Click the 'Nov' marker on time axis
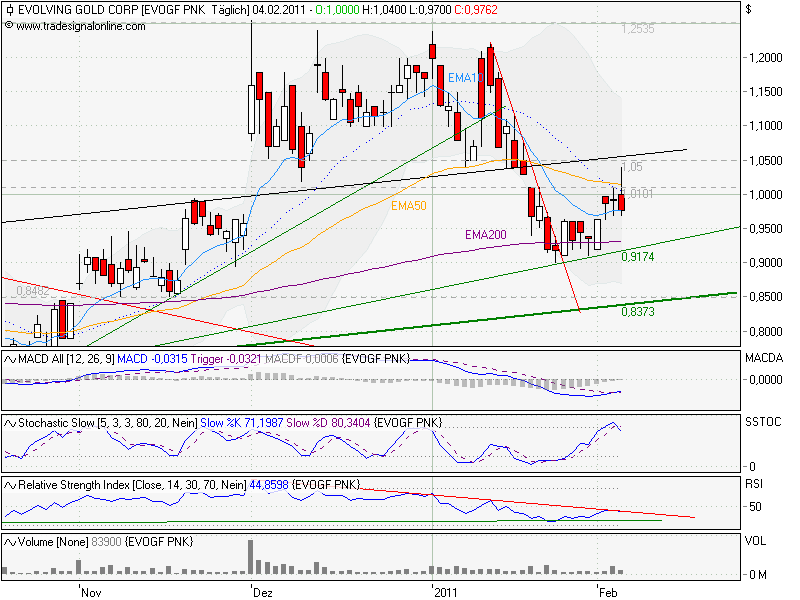Image resolution: width=800 pixels, height=600 pixels. pos(90,592)
